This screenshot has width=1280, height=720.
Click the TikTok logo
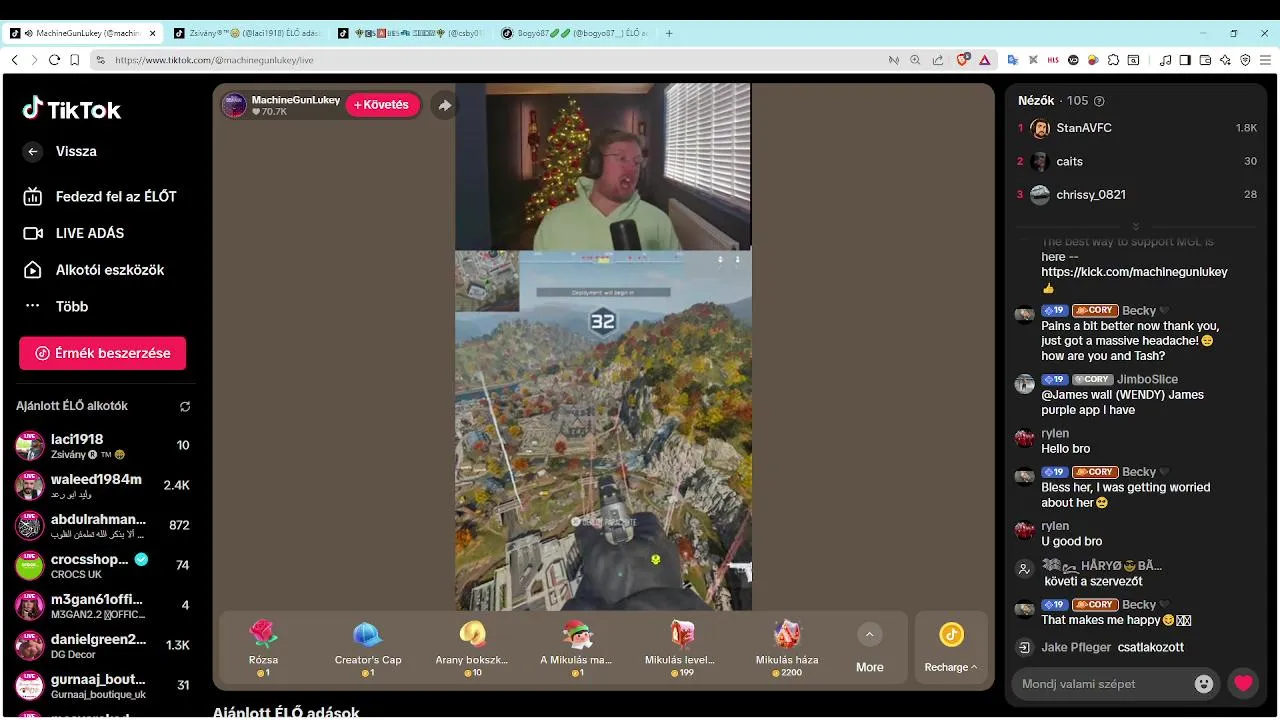point(72,109)
